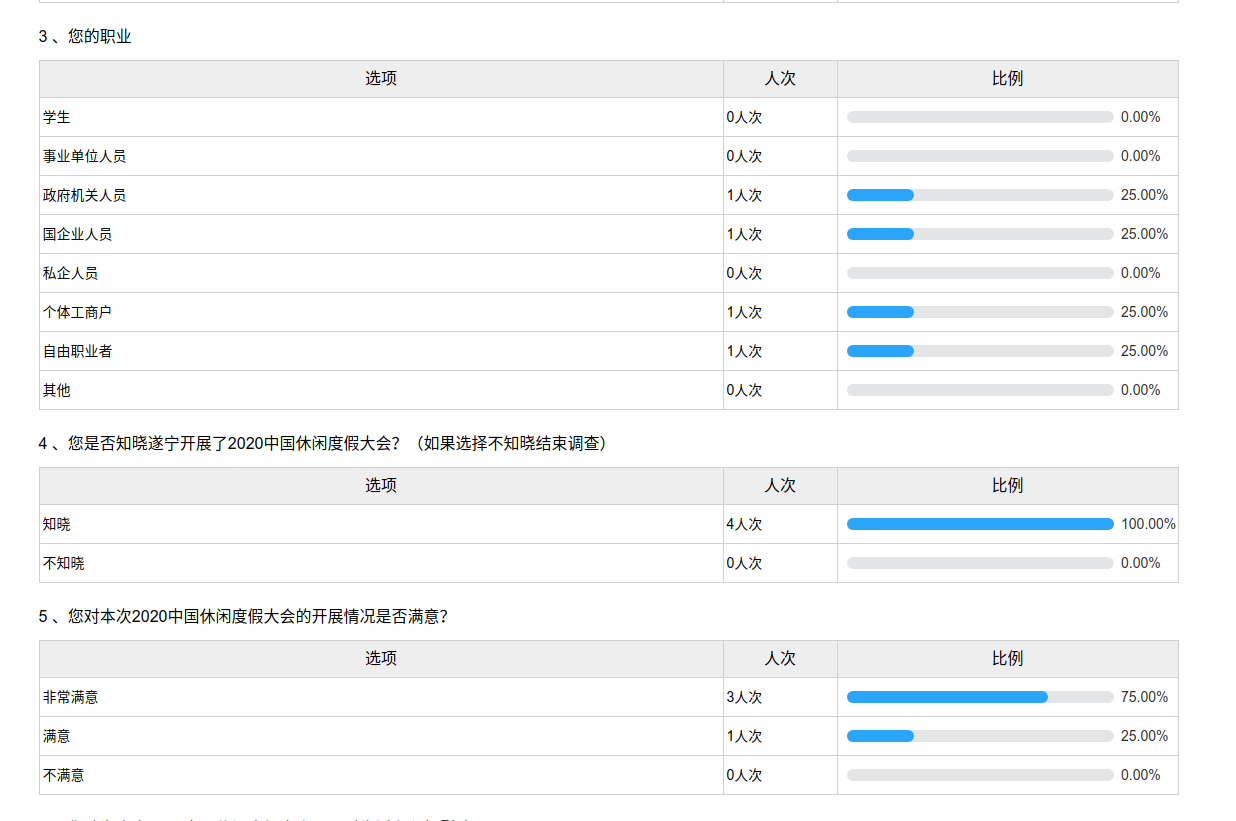Screen dimensions: 1236x821
Task: Click the 75.00% percentage for 非常满意
Action: coord(1144,697)
